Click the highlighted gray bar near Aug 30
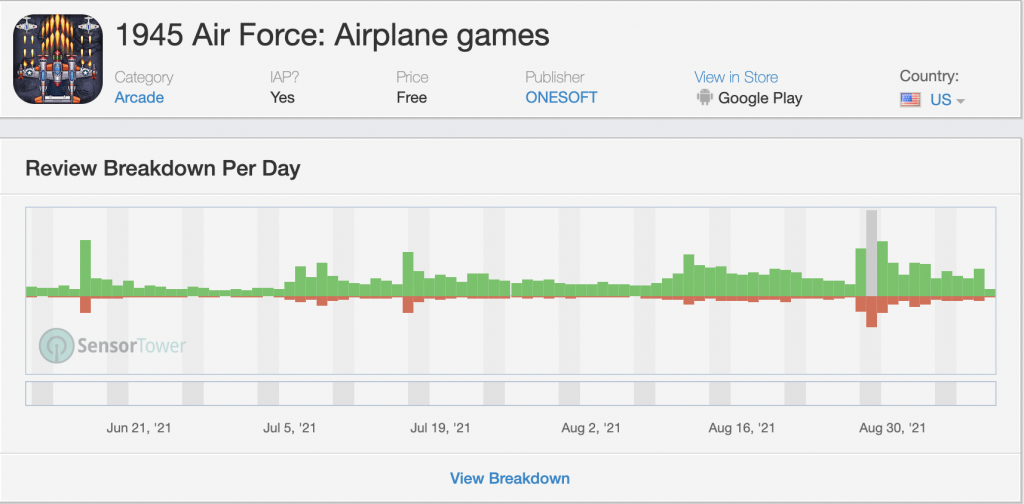The width and height of the screenshot is (1024, 504). coord(871,253)
